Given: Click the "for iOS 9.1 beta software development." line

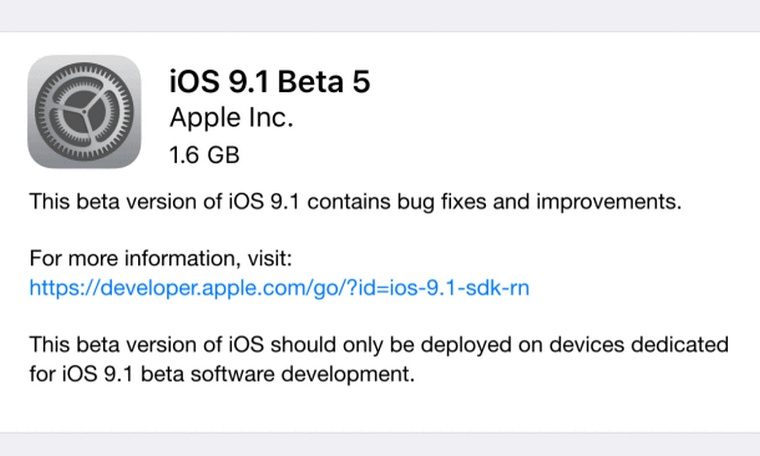Looking at the screenshot, I should point(221,376).
